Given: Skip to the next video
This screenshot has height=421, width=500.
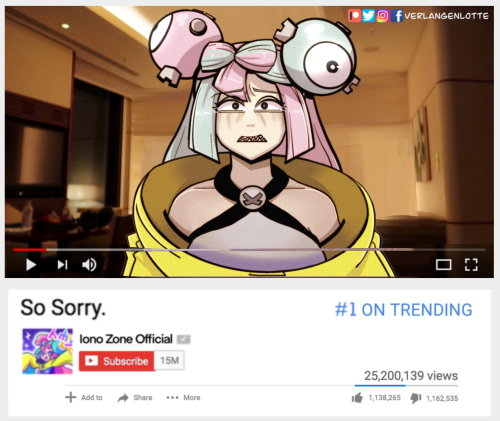Looking at the screenshot, I should 62,265.
